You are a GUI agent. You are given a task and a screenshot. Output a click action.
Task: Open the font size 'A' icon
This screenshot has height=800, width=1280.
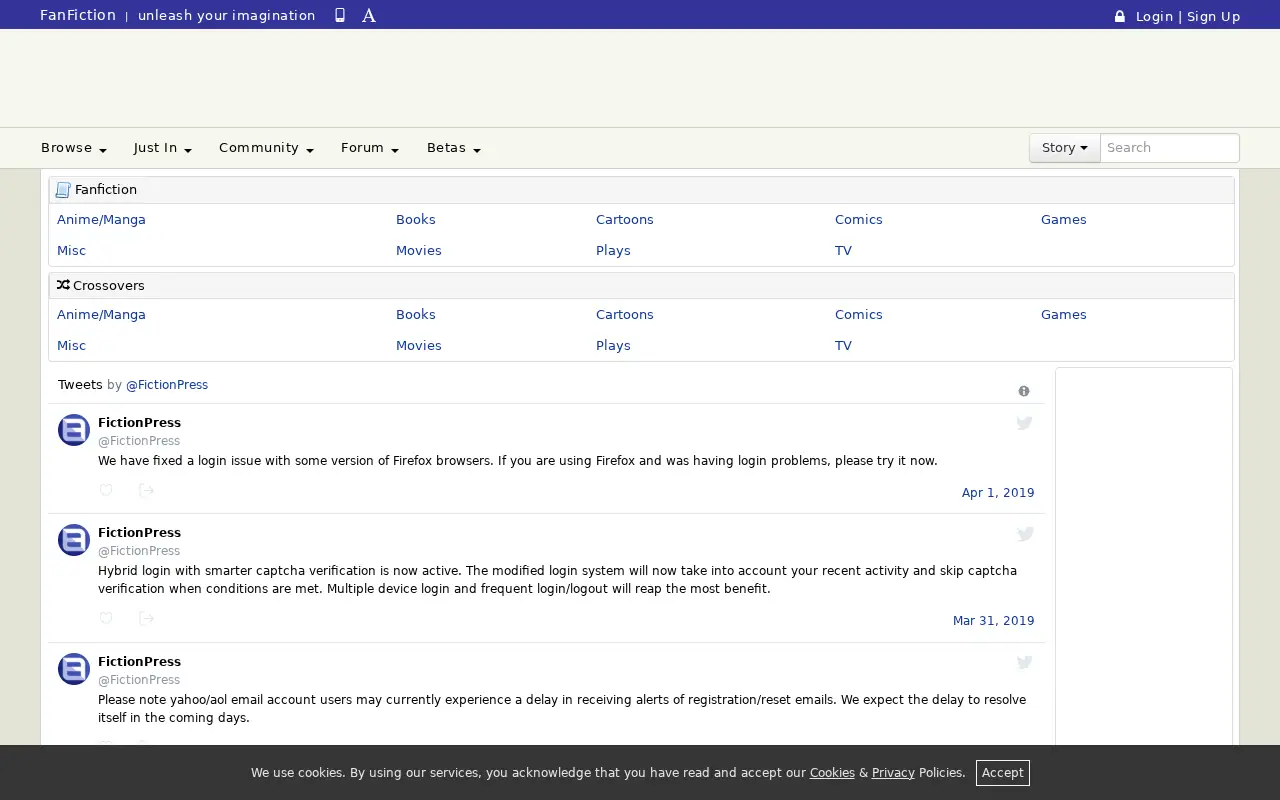(369, 15)
